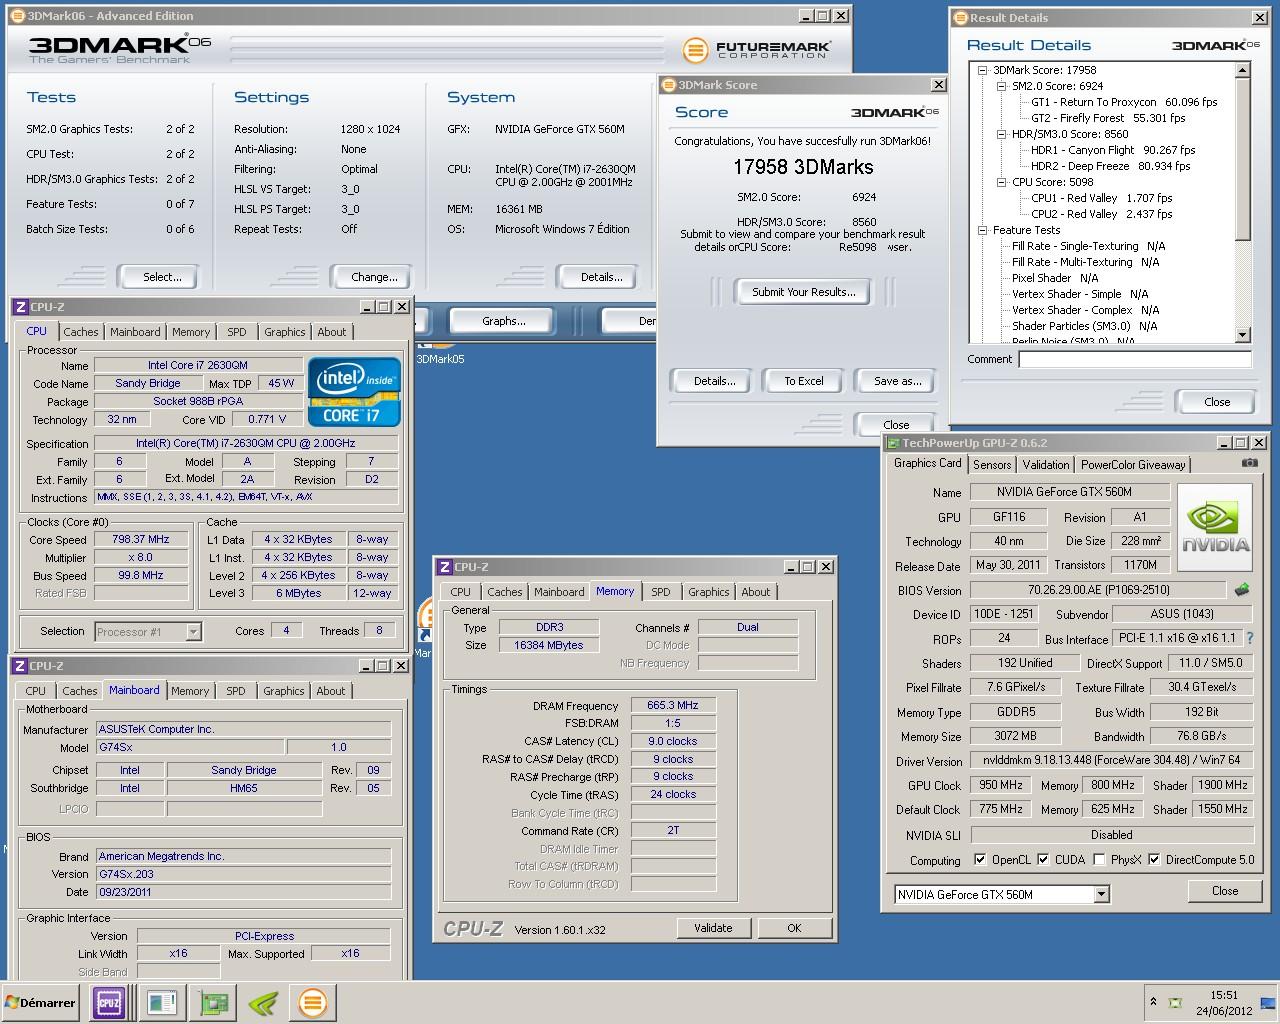Click the motherboard Model value G74Sx
1280x1024 pixels.
click(x=190, y=747)
